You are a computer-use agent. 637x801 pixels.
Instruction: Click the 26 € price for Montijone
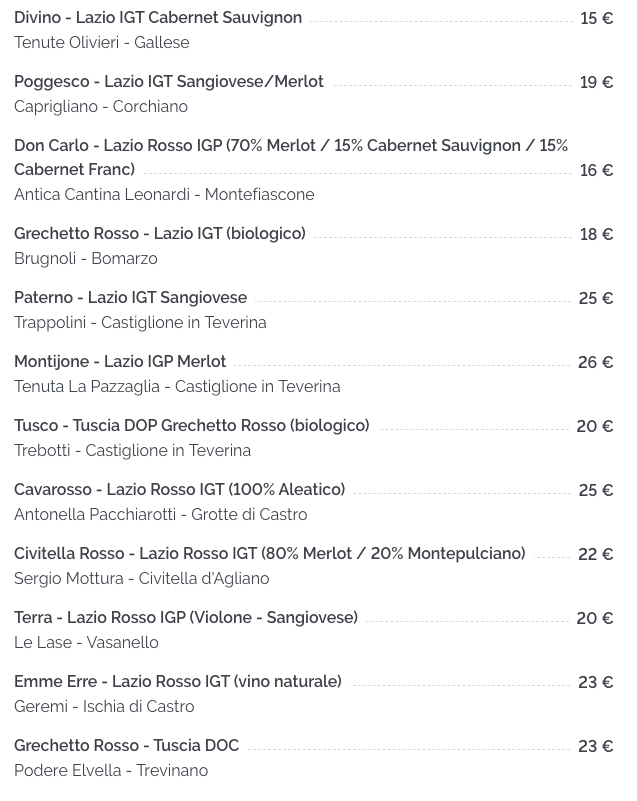coord(595,362)
